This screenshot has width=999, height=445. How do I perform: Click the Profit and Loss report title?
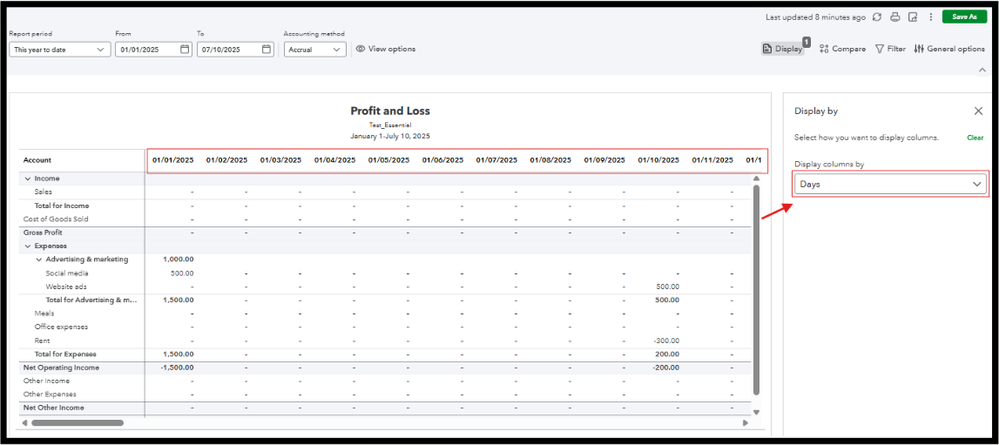tap(391, 111)
